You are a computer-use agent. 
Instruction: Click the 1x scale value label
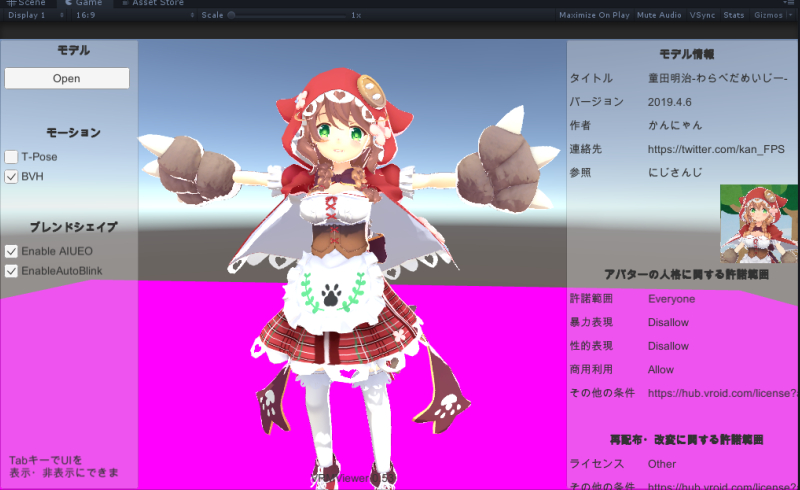point(356,15)
